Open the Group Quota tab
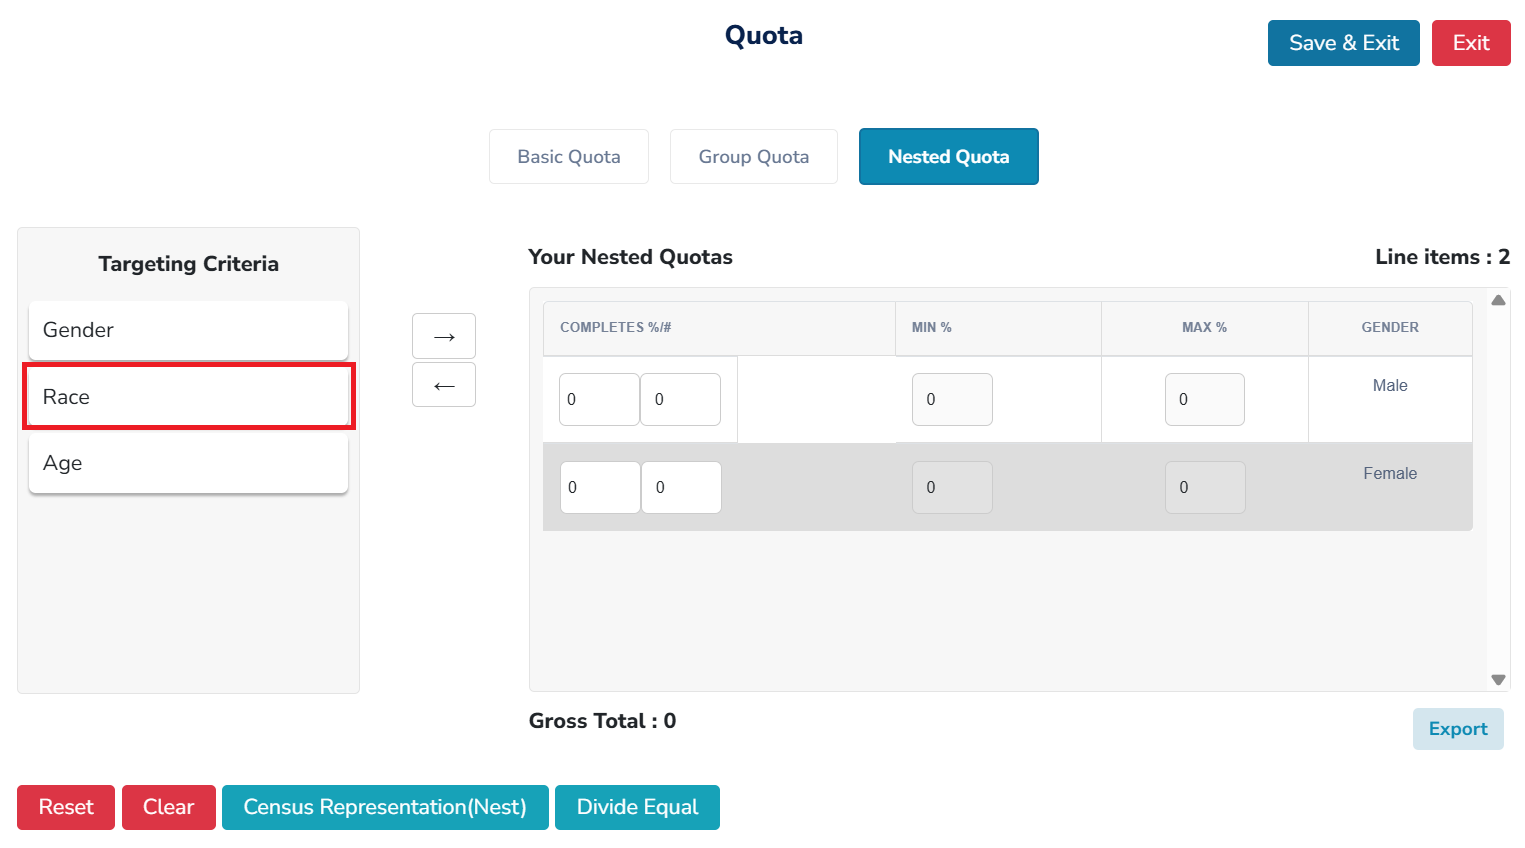 pos(753,157)
